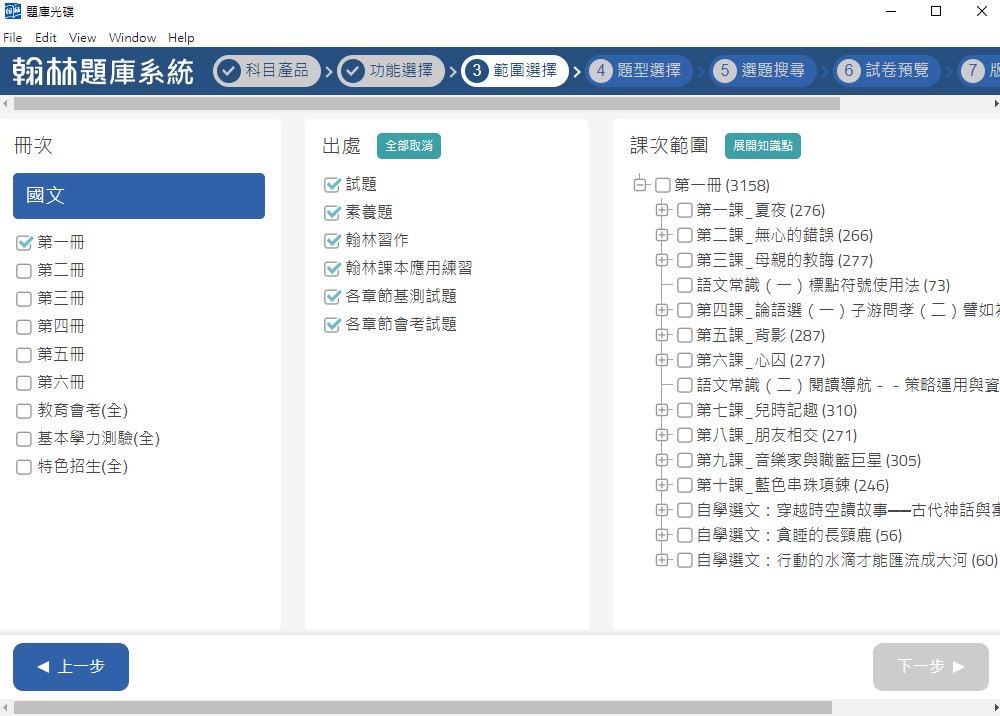Check the 基本學力測驗(全) checkbox

24,439
